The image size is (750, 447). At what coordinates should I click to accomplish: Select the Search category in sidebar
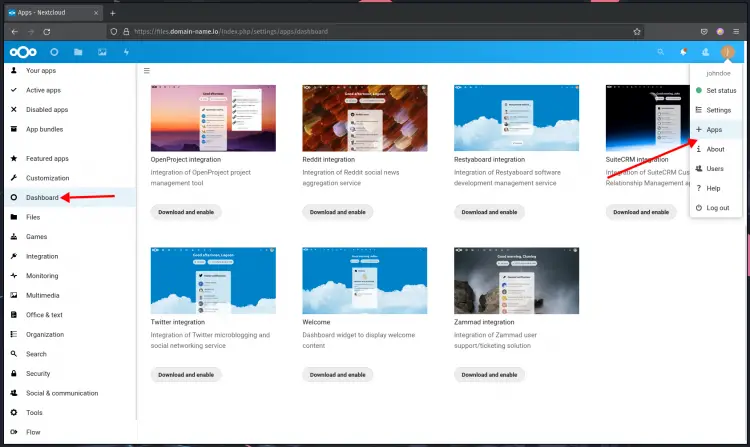click(70, 354)
